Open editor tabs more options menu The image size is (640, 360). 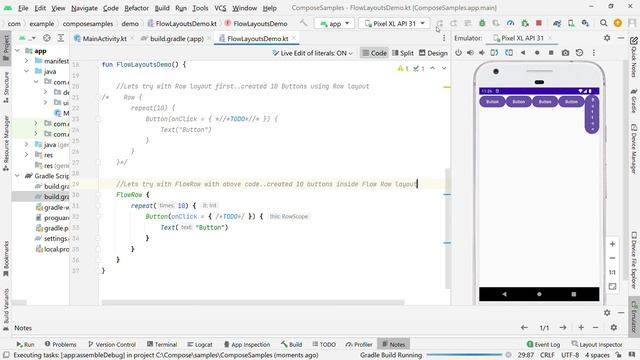tap(444, 38)
